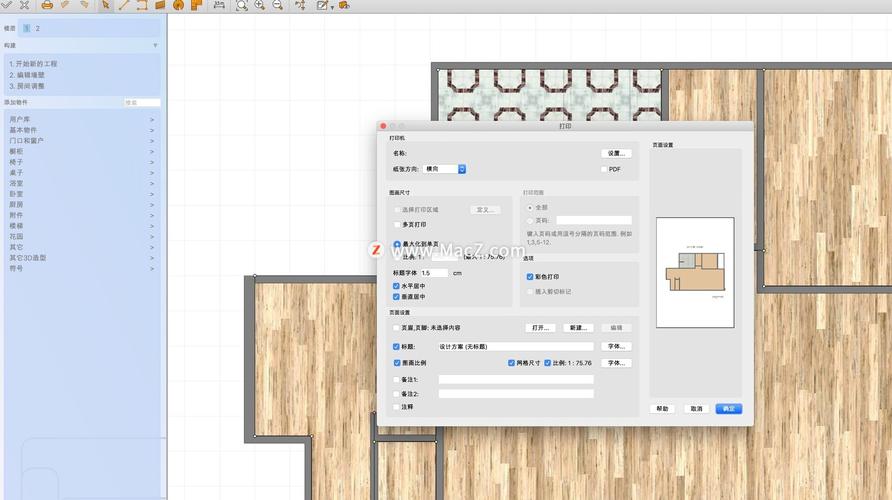Click the orange printer icon in toolbar
This screenshot has width=892, height=500.
(x=47, y=5)
